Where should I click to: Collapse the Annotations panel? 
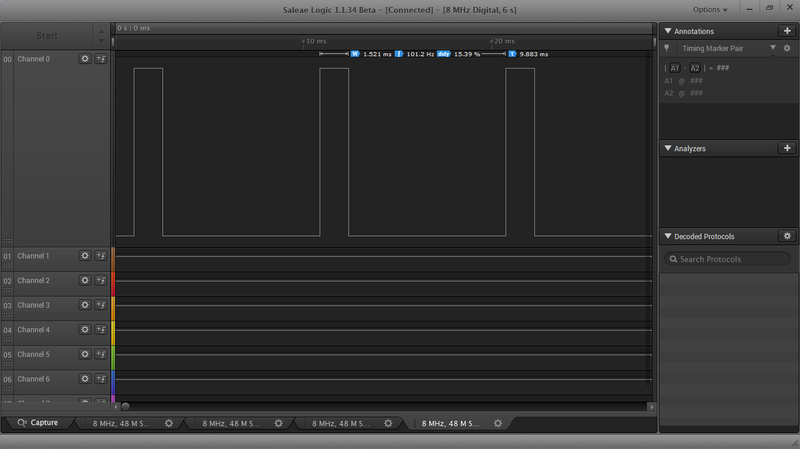[668, 31]
